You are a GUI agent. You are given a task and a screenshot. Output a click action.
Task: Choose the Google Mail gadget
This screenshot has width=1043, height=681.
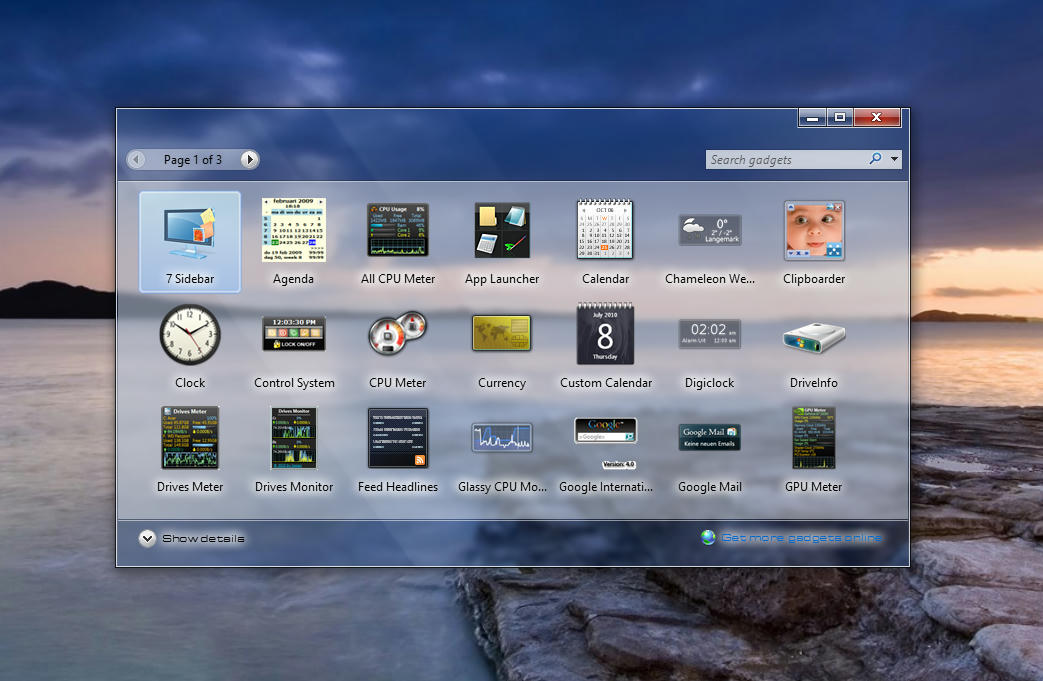coord(710,438)
